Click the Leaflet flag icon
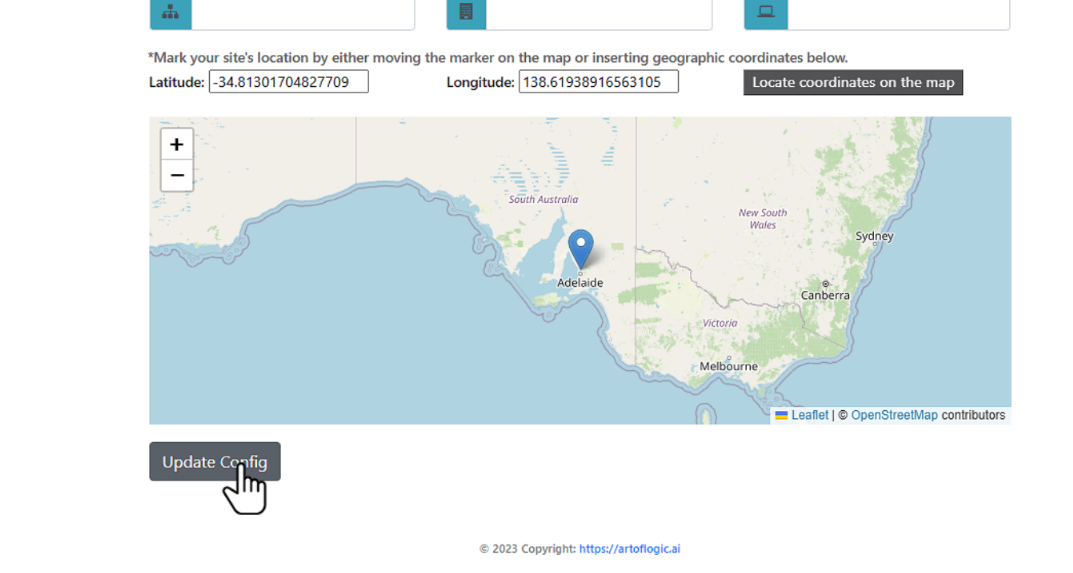 781,415
